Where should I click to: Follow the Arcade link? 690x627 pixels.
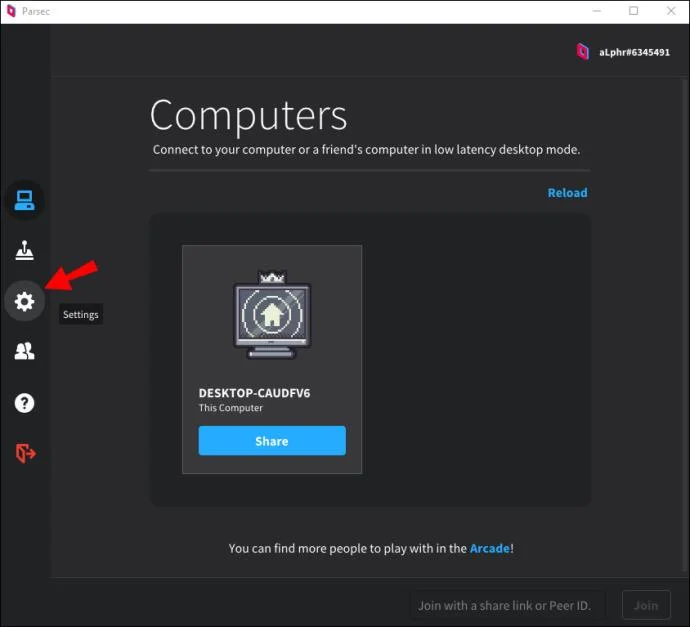pos(490,548)
